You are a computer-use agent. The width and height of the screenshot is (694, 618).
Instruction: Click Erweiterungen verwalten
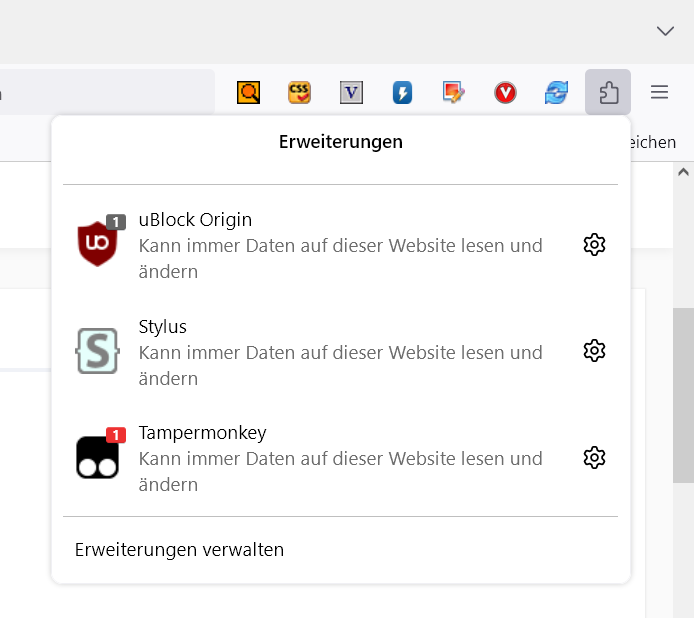(x=179, y=549)
